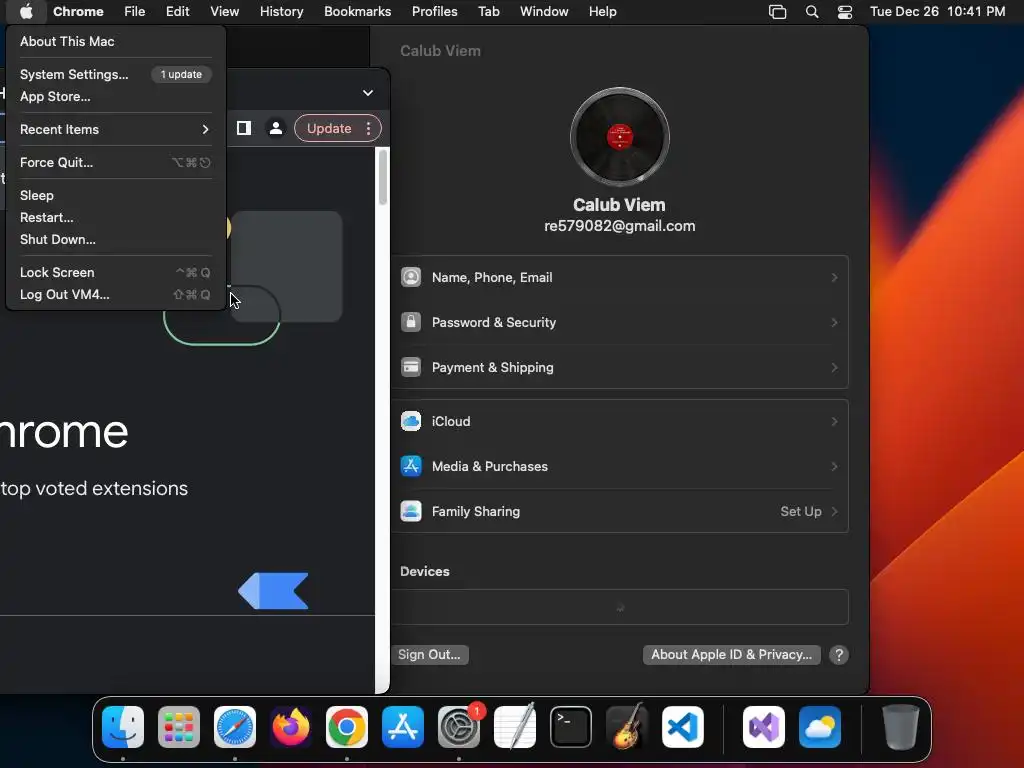
Task: Choose System Settings from Apple menu
Action: pos(115,74)
